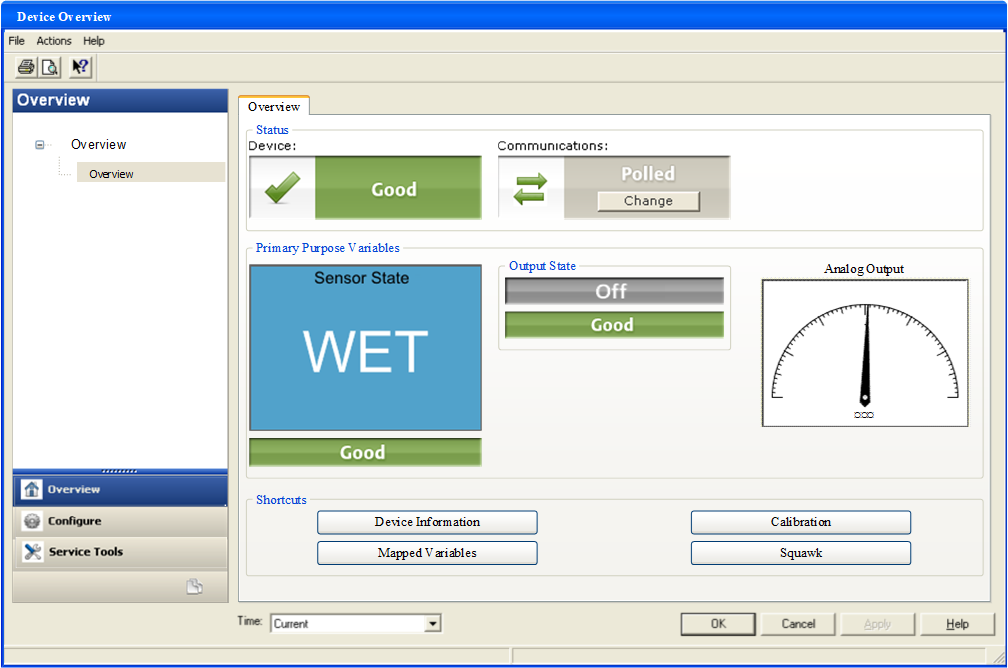Click the pages icon below Service Tools

coord(195,587)
